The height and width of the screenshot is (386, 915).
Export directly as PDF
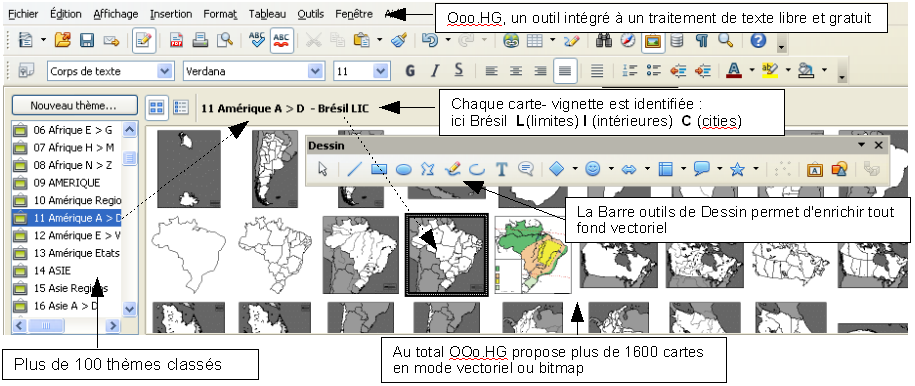pos(176,40)
